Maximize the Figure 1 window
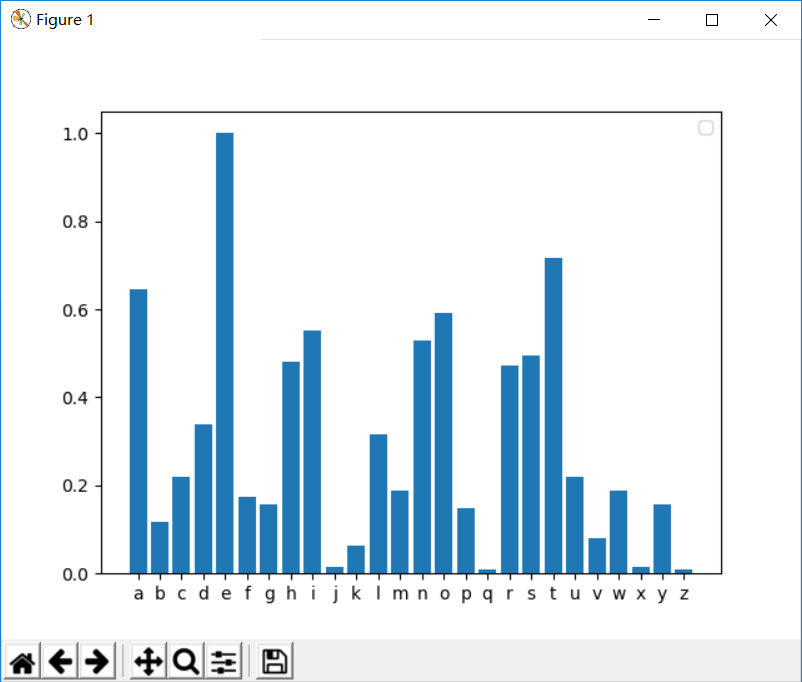The width and height of the screenshot is (802, 682). (712, 20)
